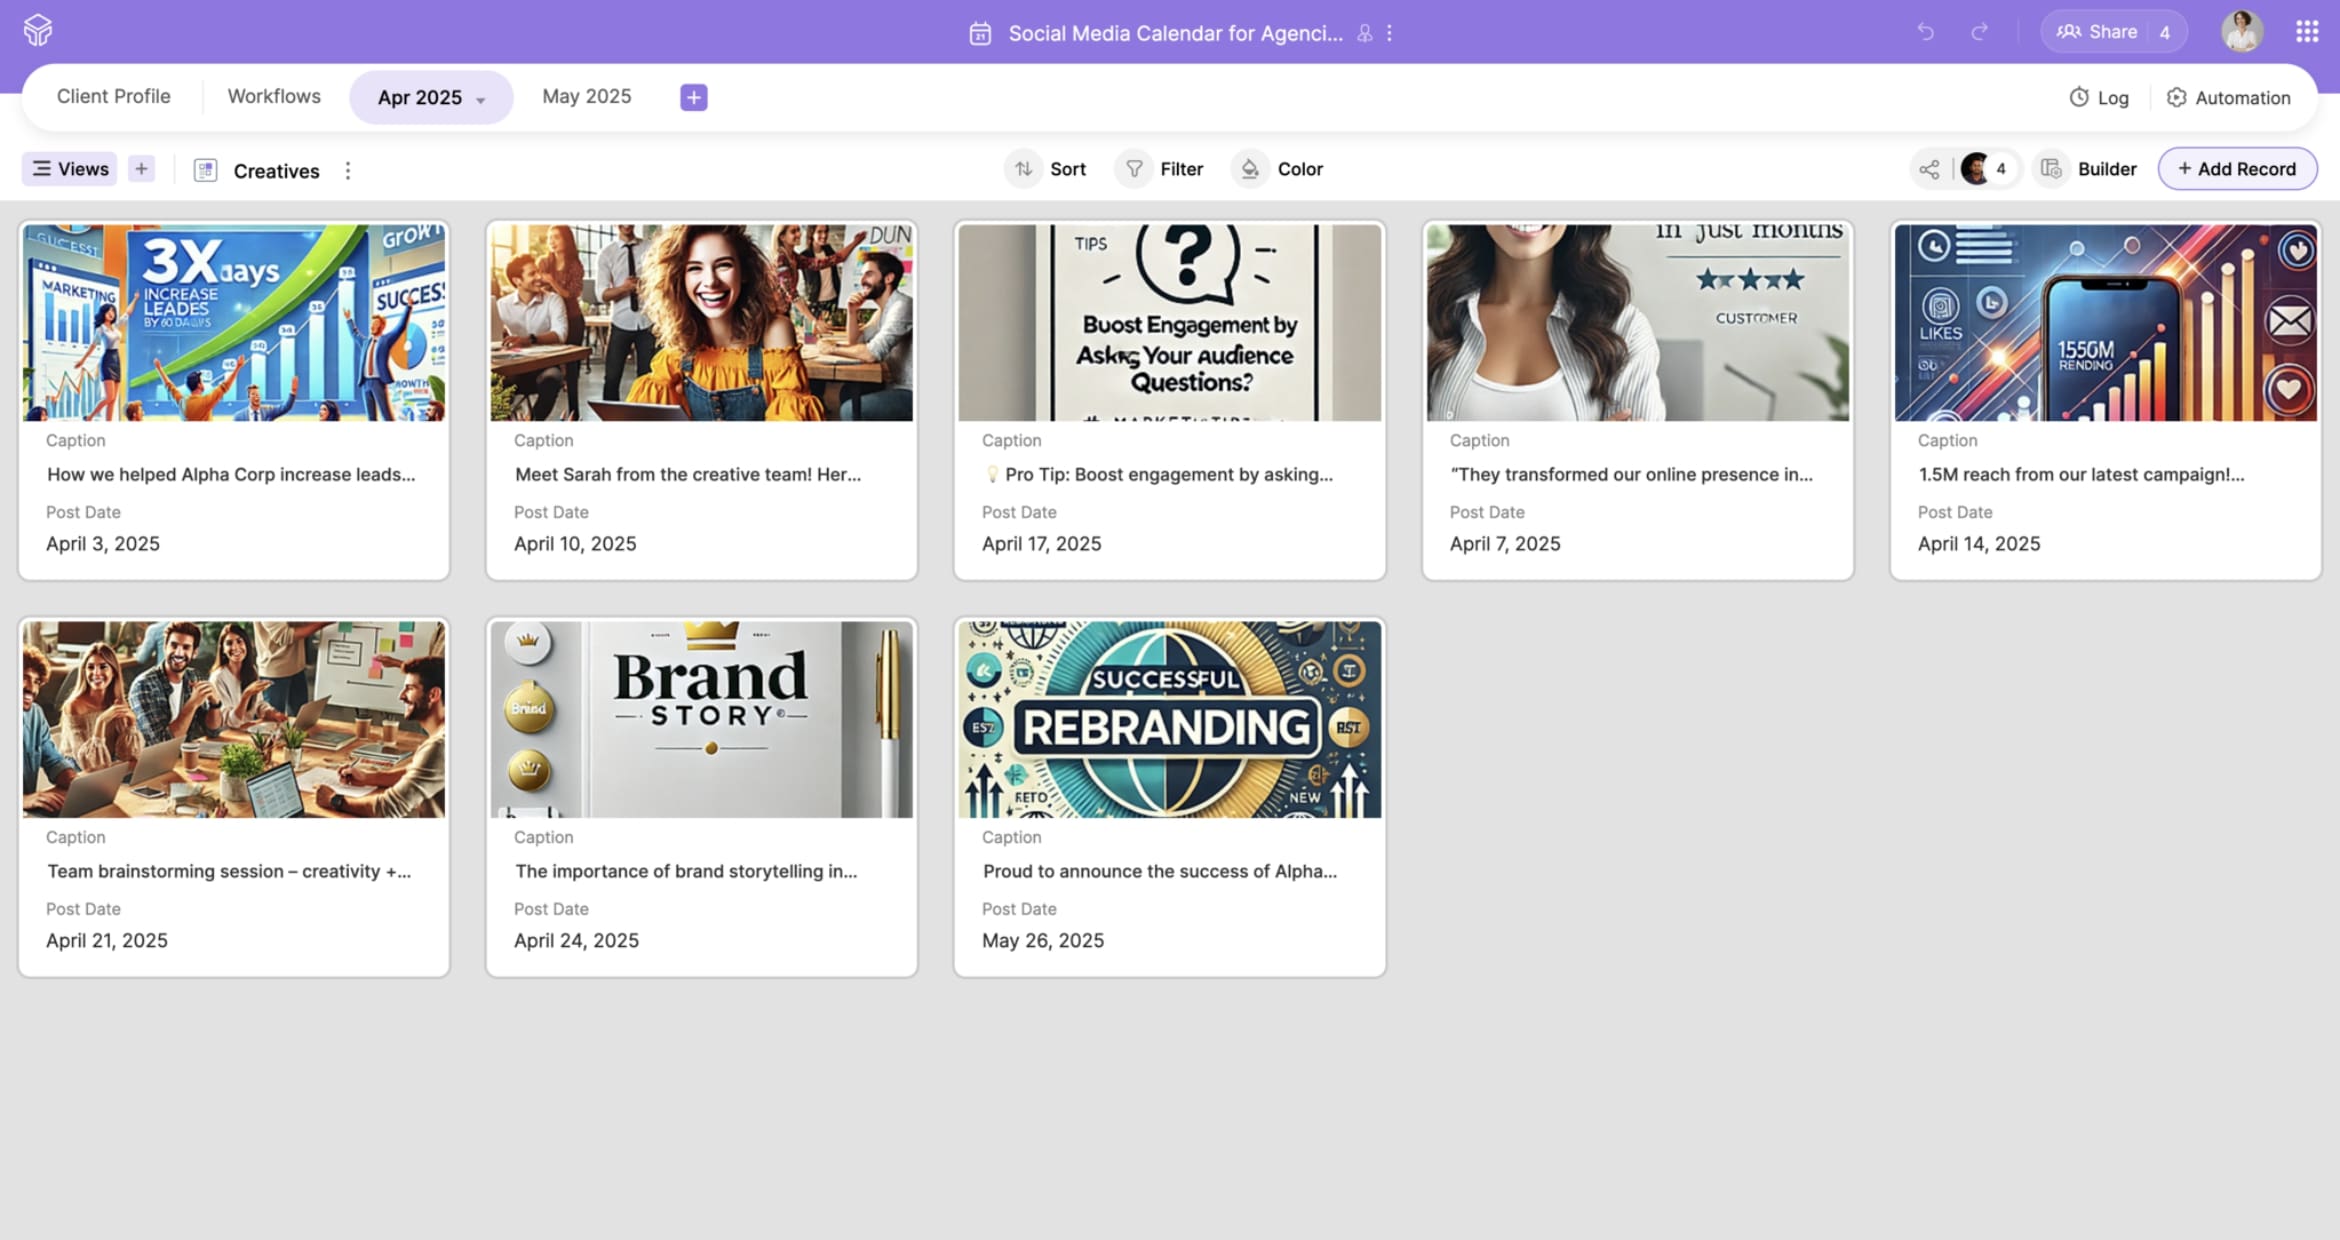Open the Automation panel

pos(2228,97)
